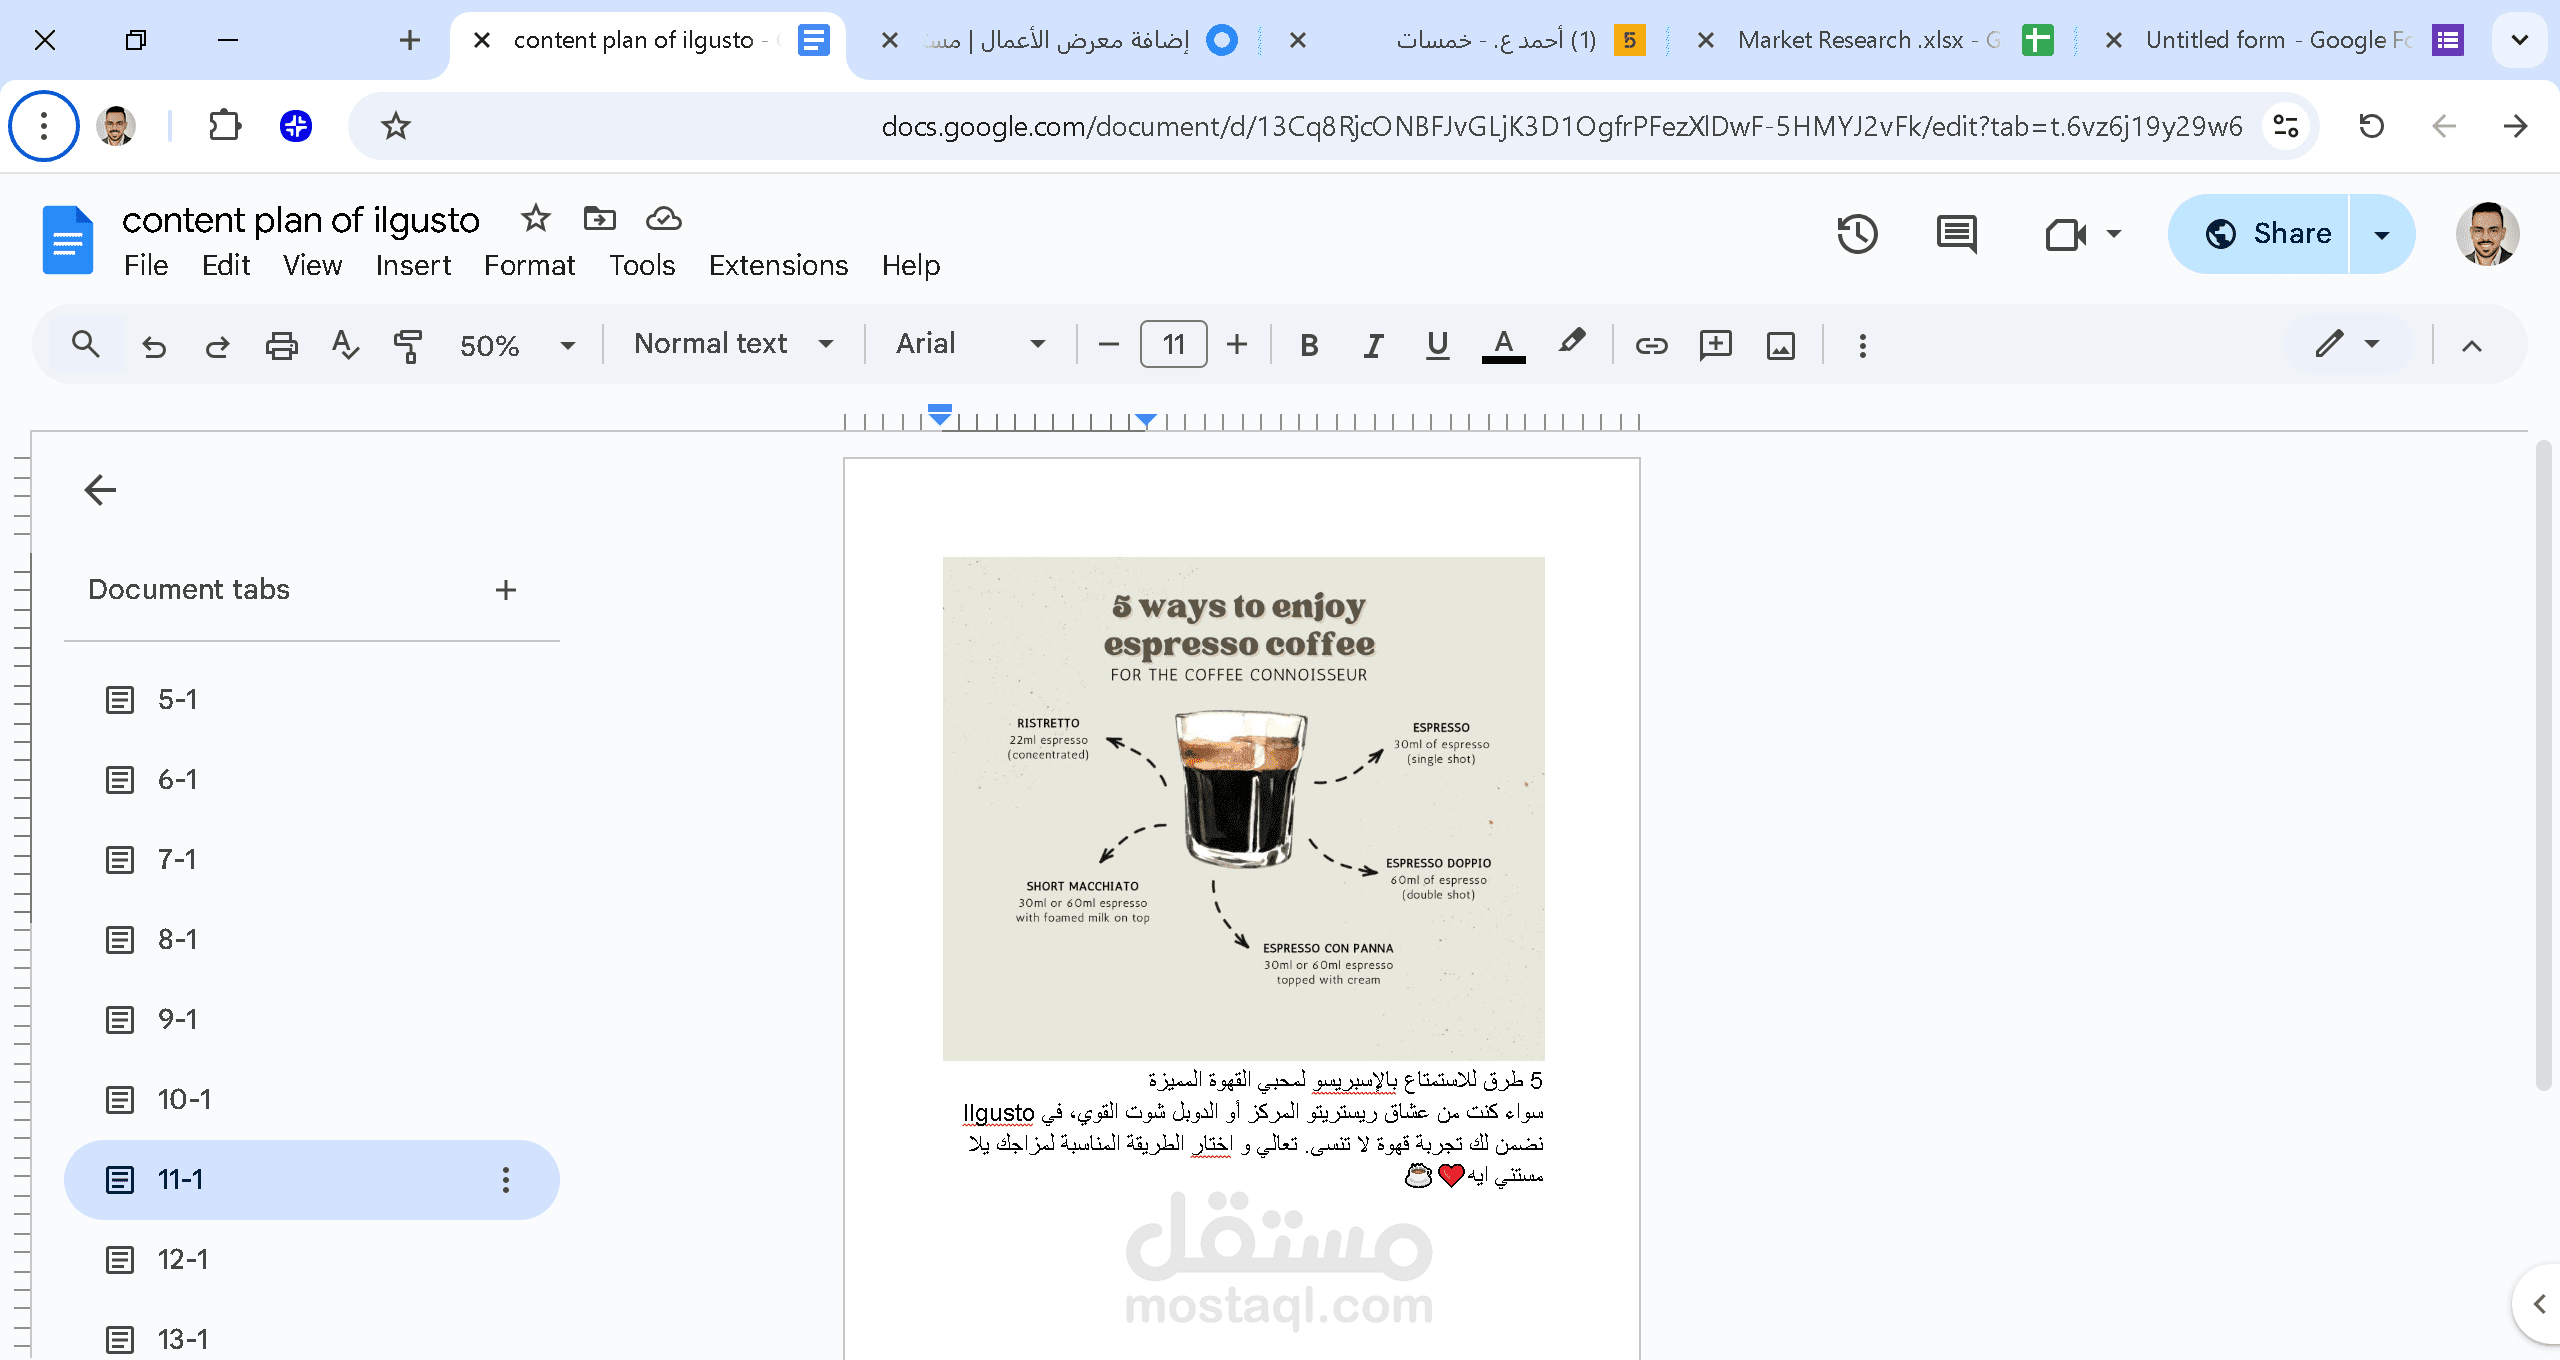Insert a link
2560x1360 pixels.
click(1651, 345)
